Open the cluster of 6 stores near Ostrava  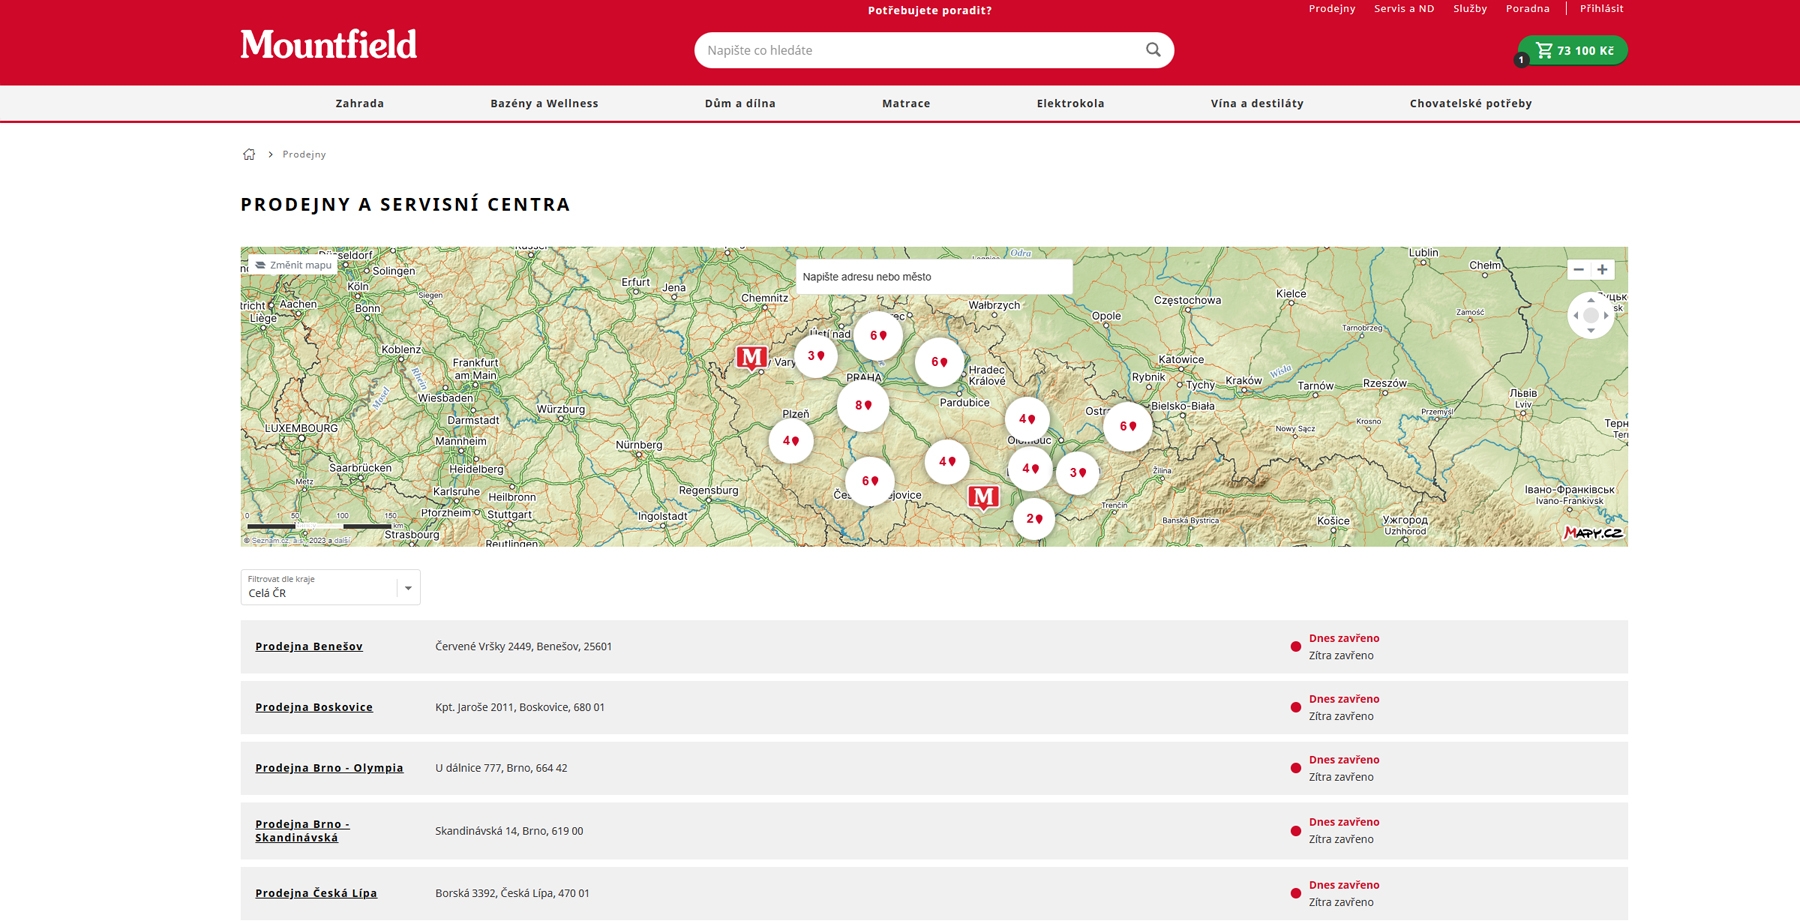[1128, 426]
